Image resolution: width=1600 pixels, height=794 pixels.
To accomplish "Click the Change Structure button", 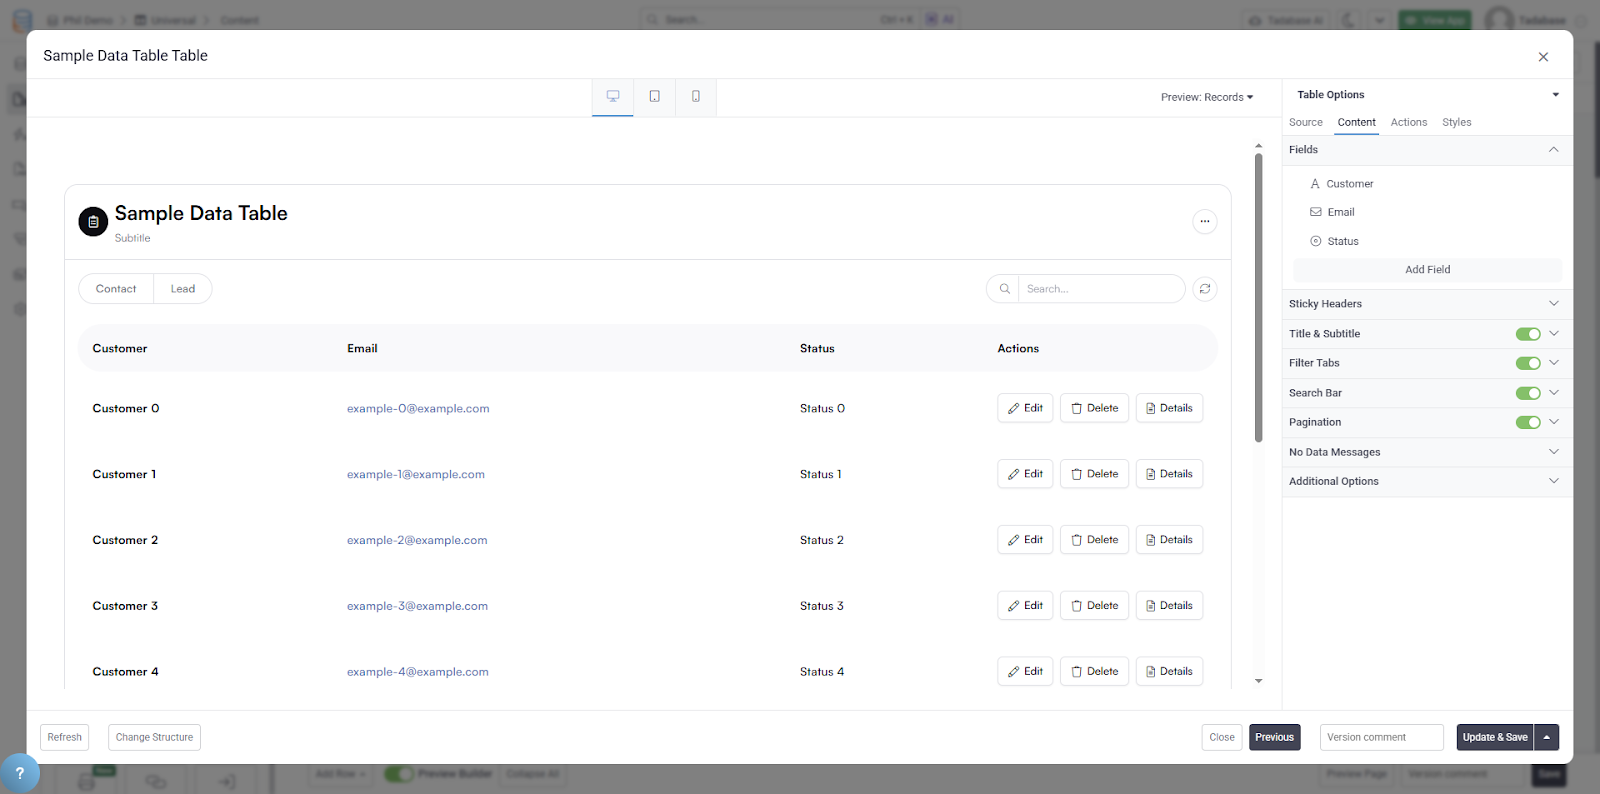I will [x=154, y=737].
